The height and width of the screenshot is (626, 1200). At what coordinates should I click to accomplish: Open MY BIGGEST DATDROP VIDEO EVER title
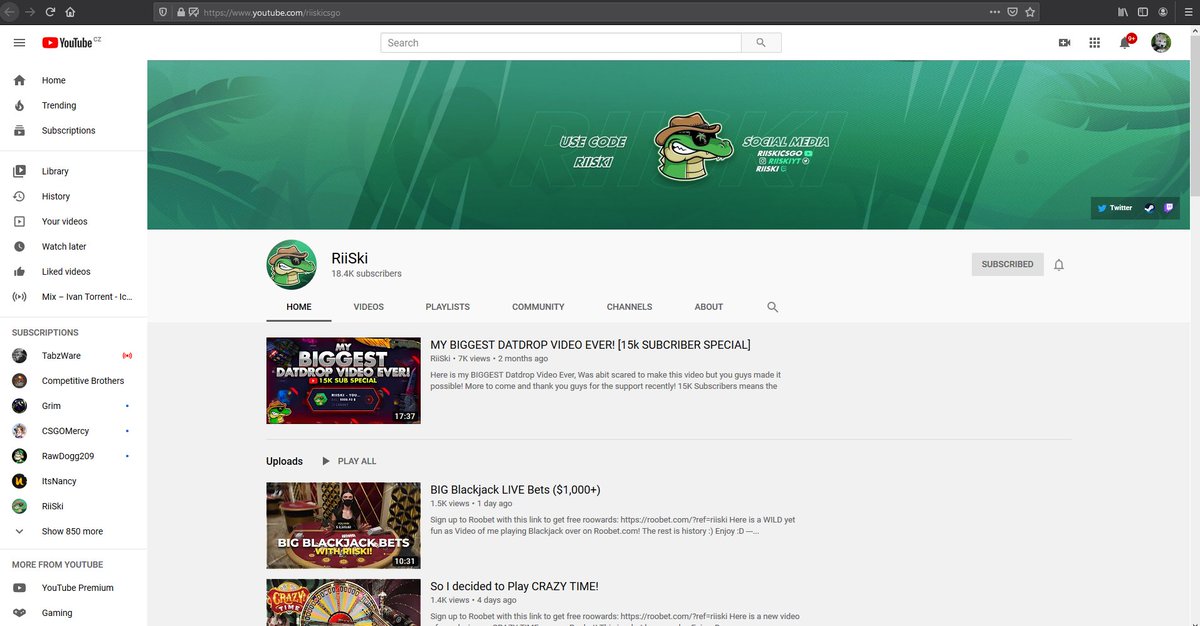(x=590, y=345)
